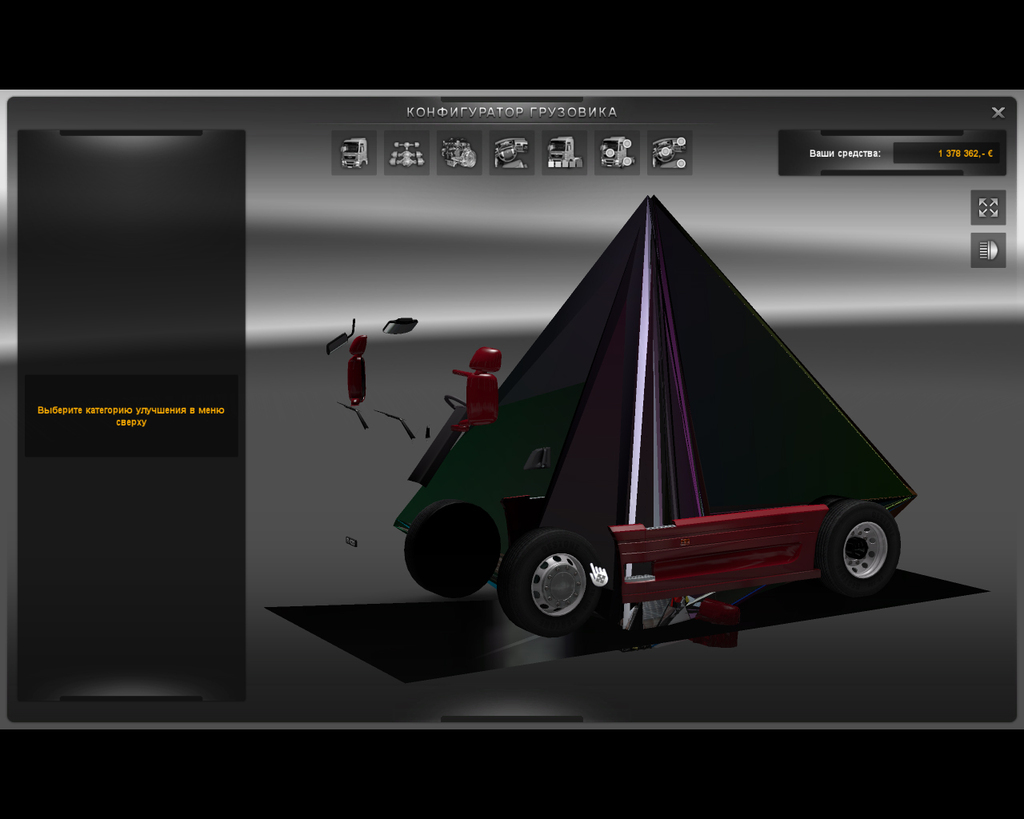The width and height of the screenshot is (1024, 819).
Task: Open the engine selection category
Action: click(x=459, y=151)
